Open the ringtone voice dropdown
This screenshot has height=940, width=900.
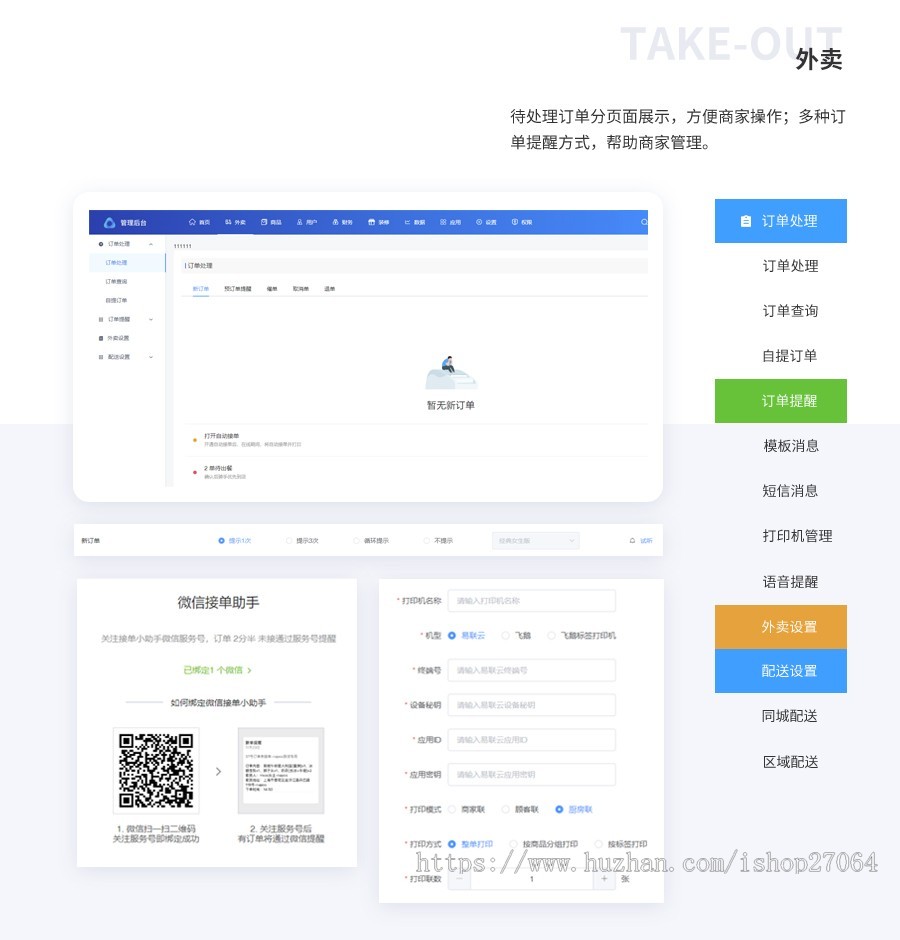535,541
